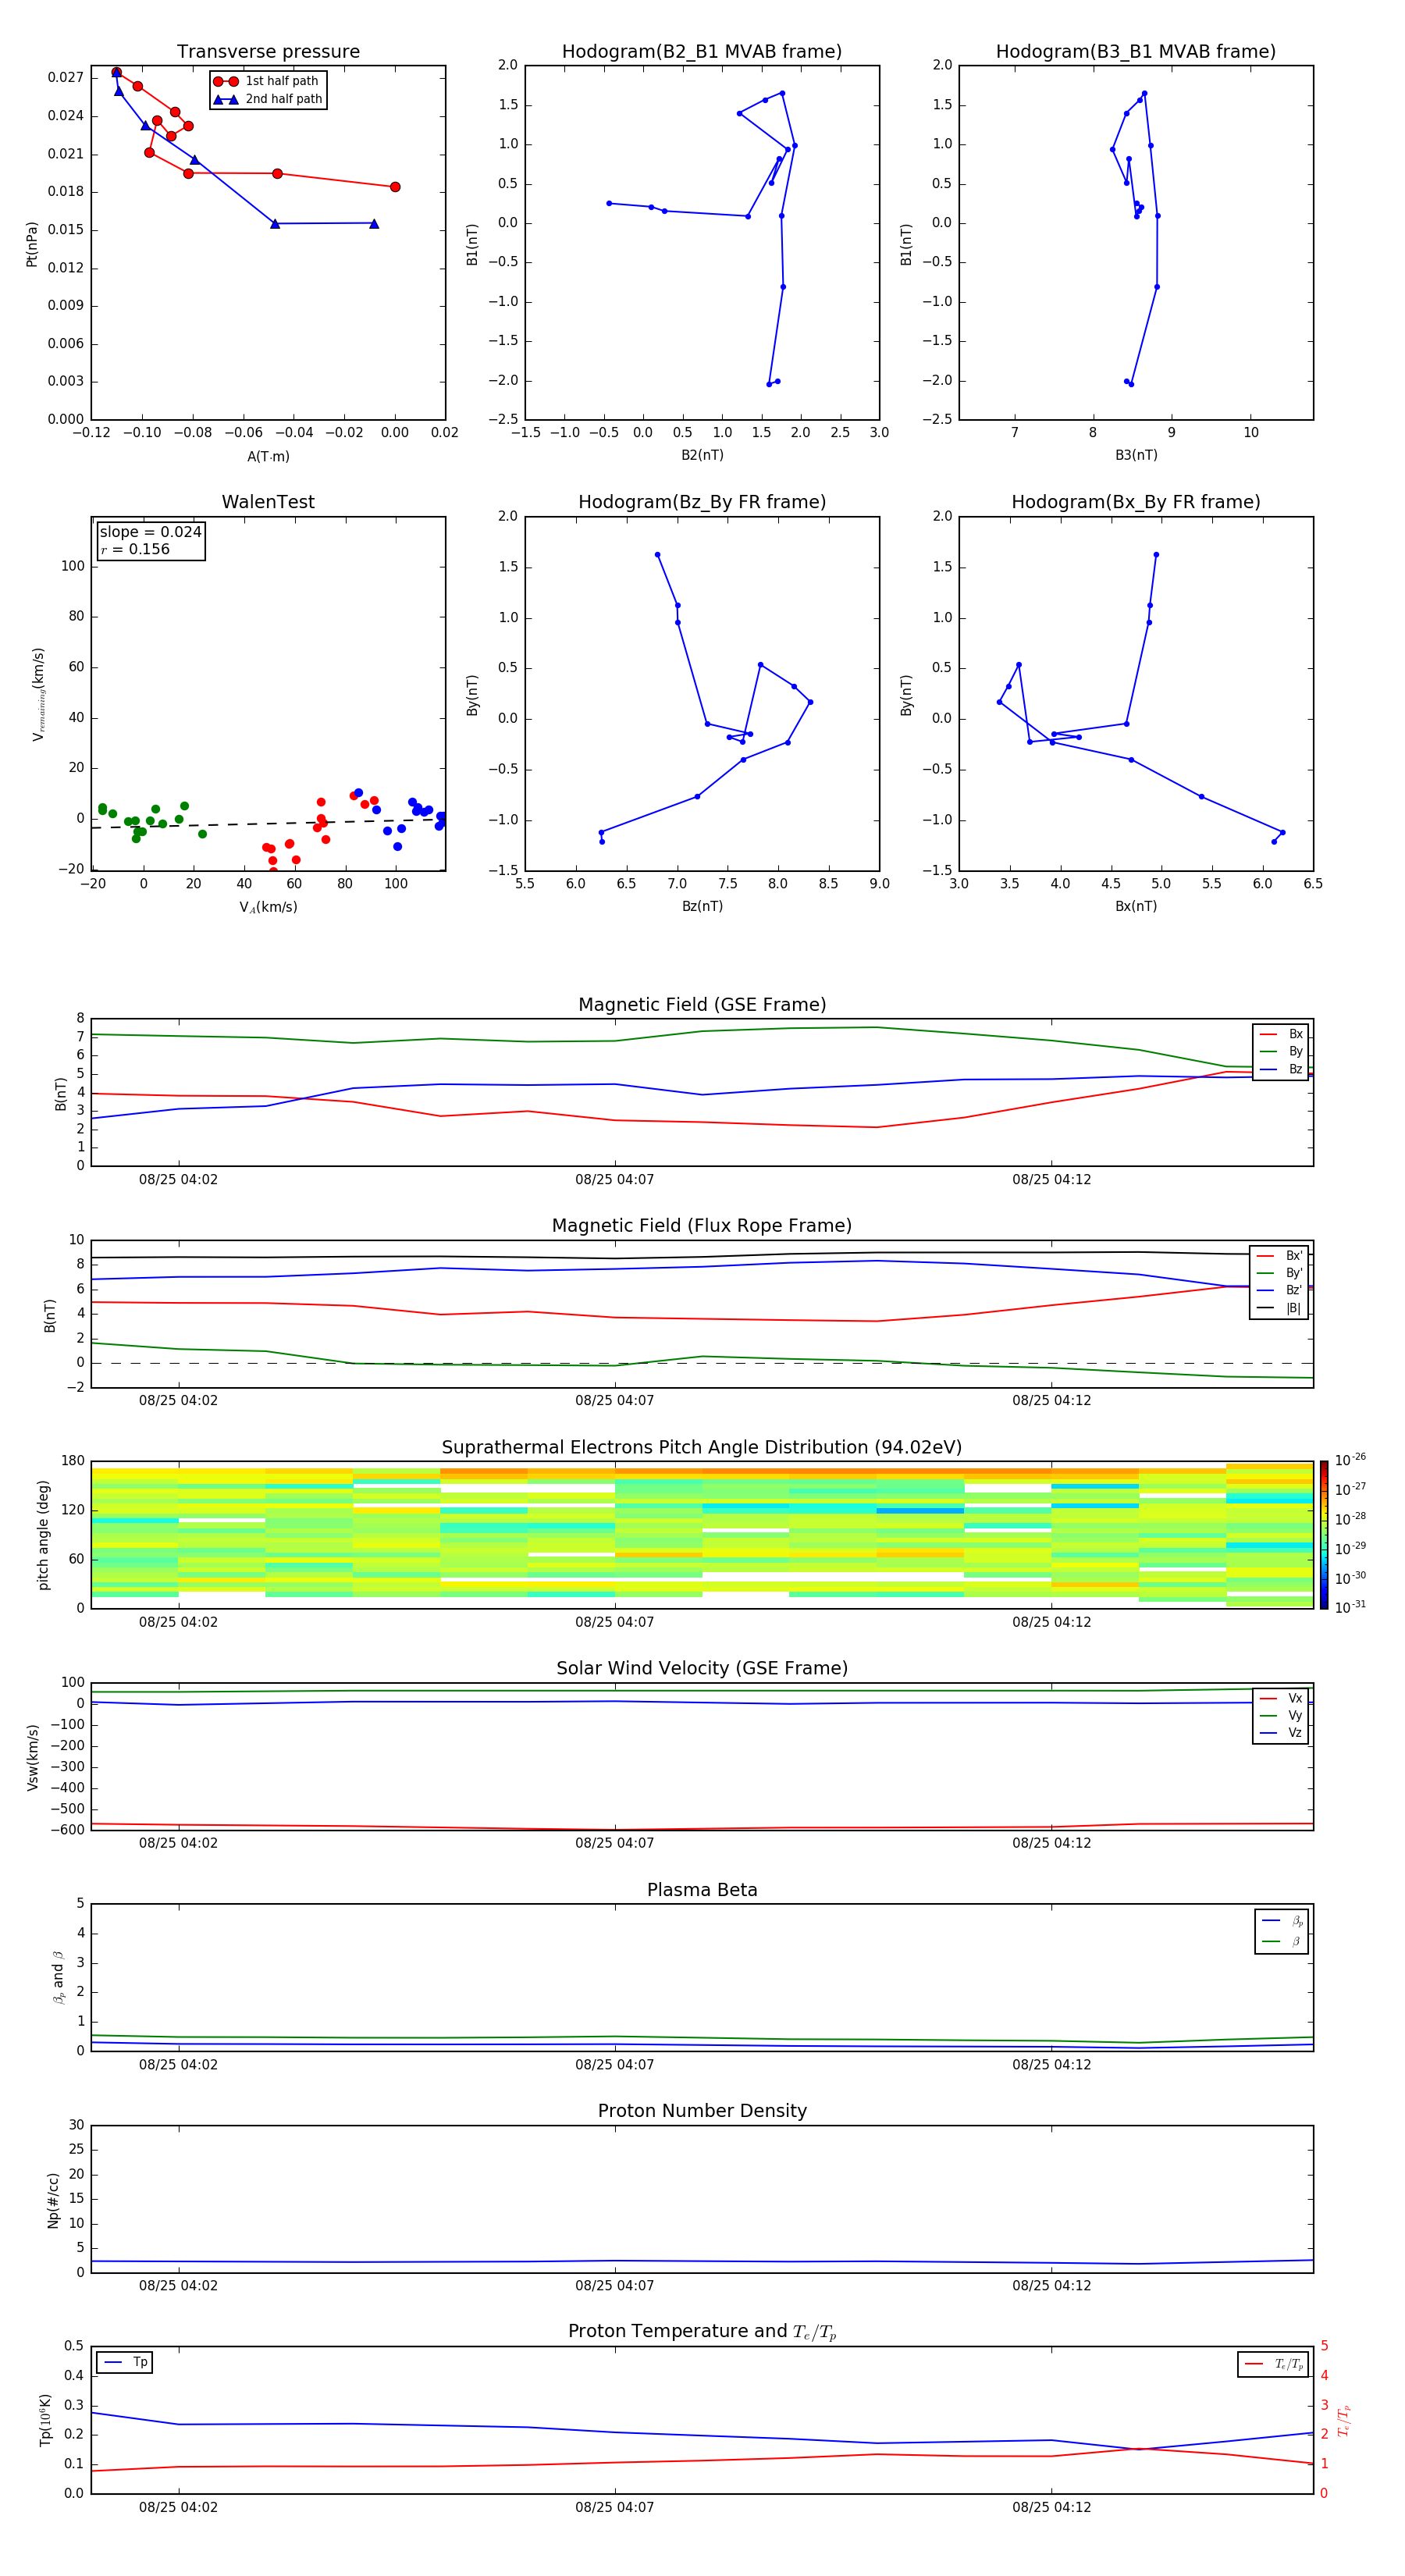Click the 'Solar Wind Velocity (GSE Frame)' title
This screenshot has height=2576, width=1405.
click(702, 1668)
